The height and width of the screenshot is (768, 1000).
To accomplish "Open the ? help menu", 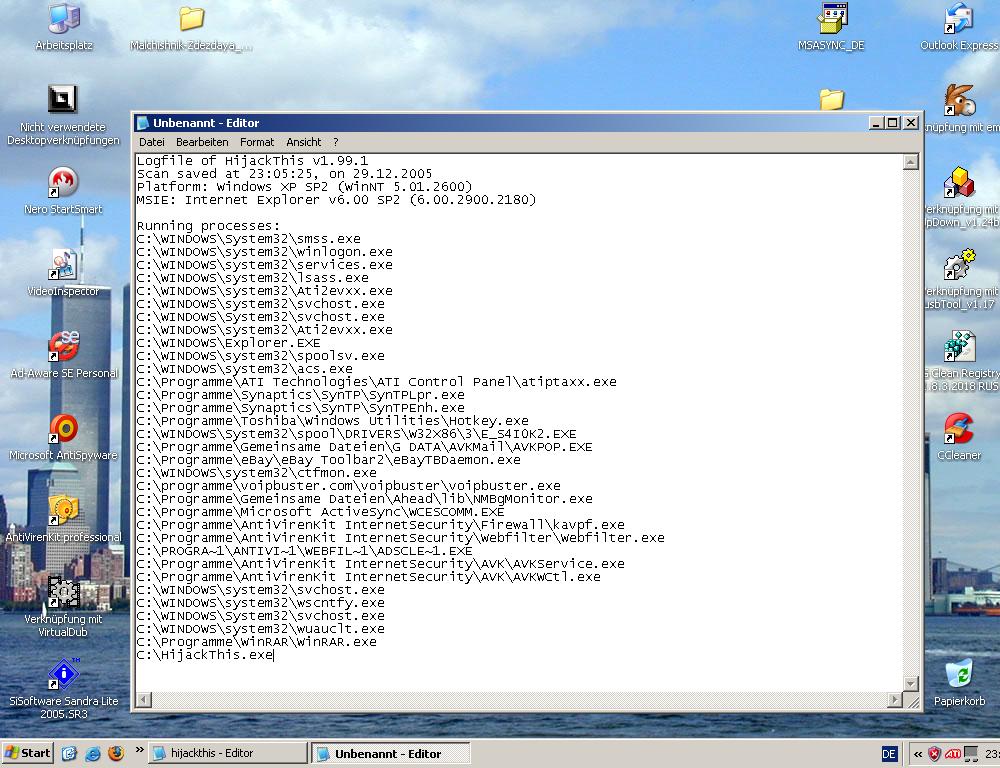I will [x=335, y=142].
